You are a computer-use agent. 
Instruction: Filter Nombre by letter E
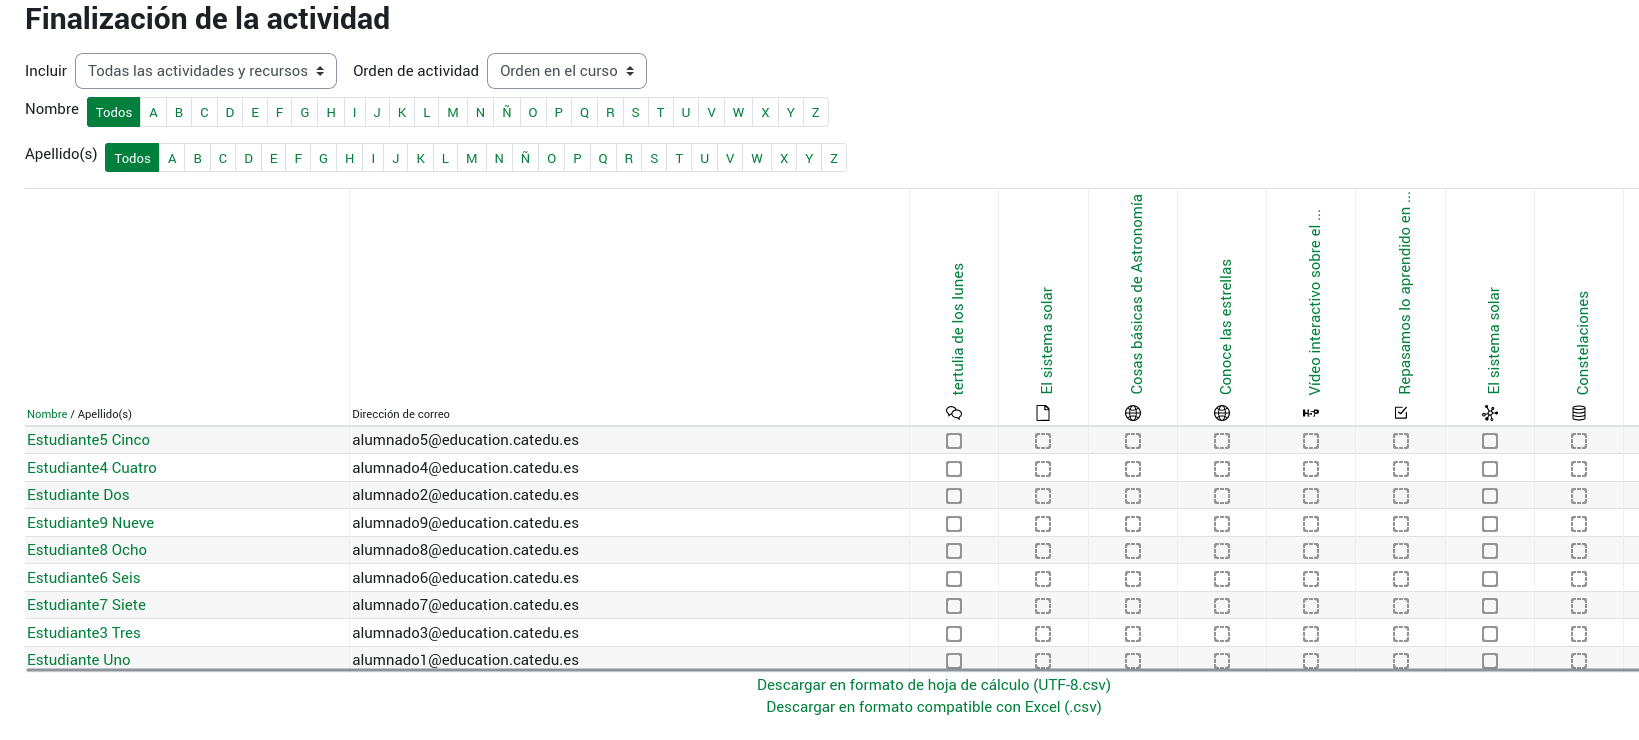tap(255, 112)
